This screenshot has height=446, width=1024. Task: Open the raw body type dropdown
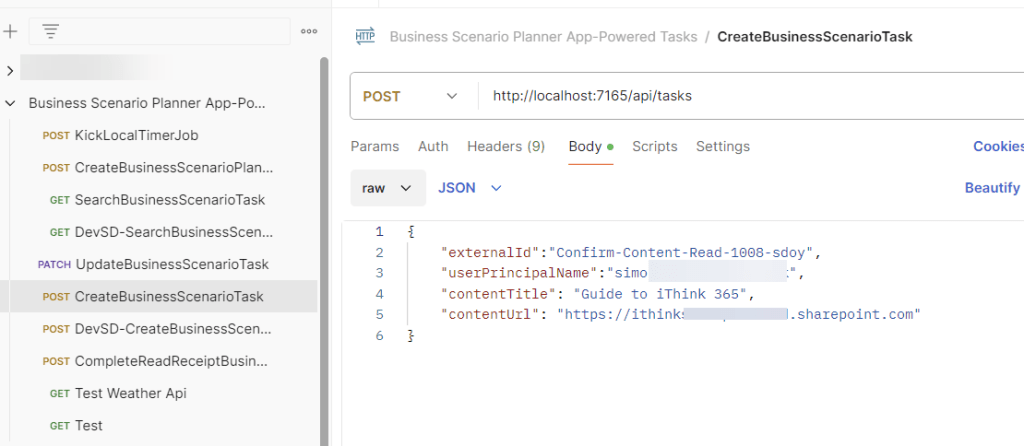click(388, 188)
